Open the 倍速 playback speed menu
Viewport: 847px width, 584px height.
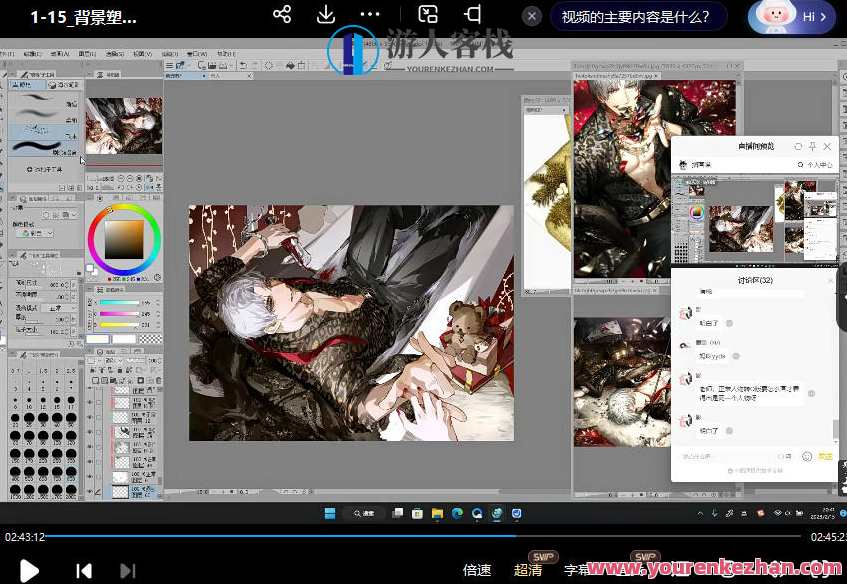pos(477,569)
